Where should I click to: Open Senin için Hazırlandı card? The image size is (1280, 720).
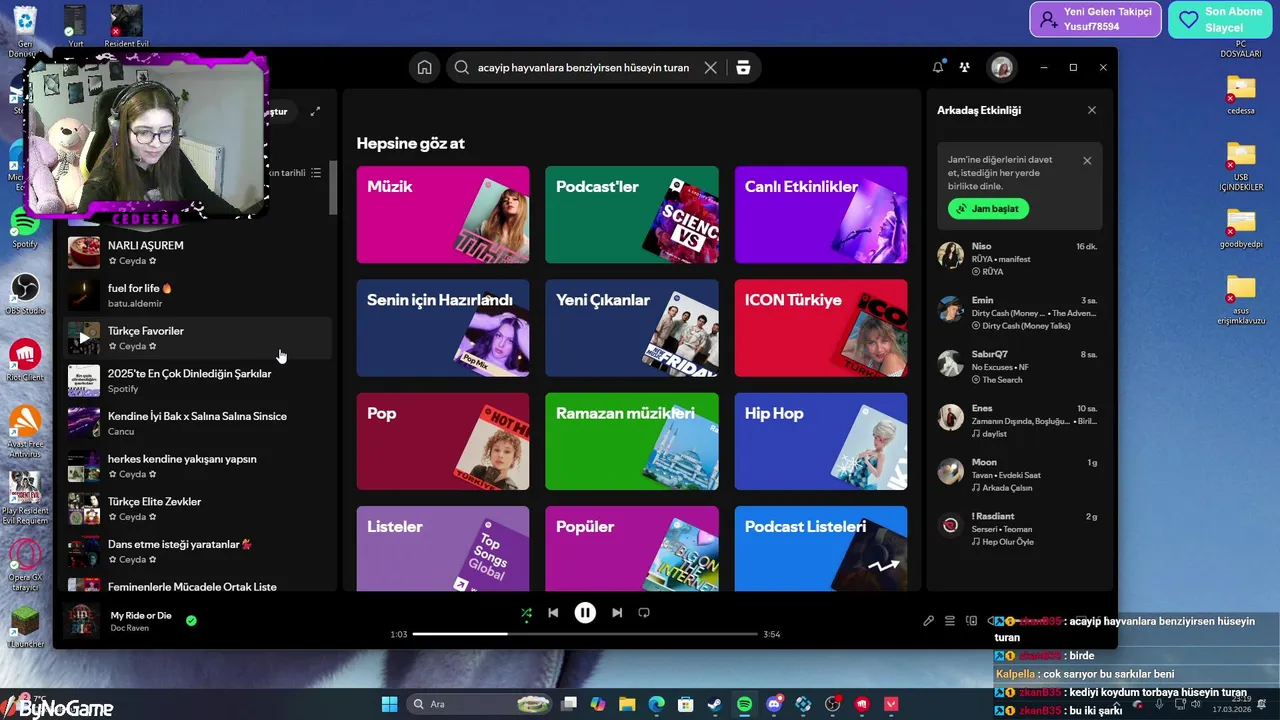click(x=443, y=328)
